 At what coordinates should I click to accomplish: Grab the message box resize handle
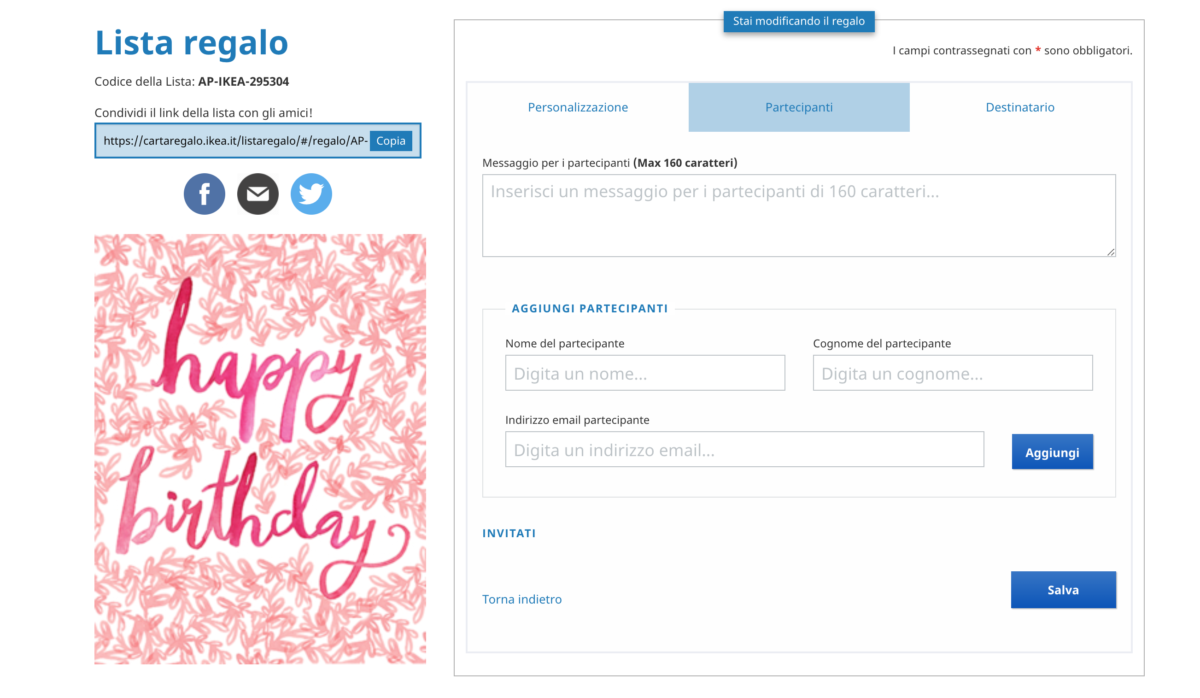(1111, 252)
